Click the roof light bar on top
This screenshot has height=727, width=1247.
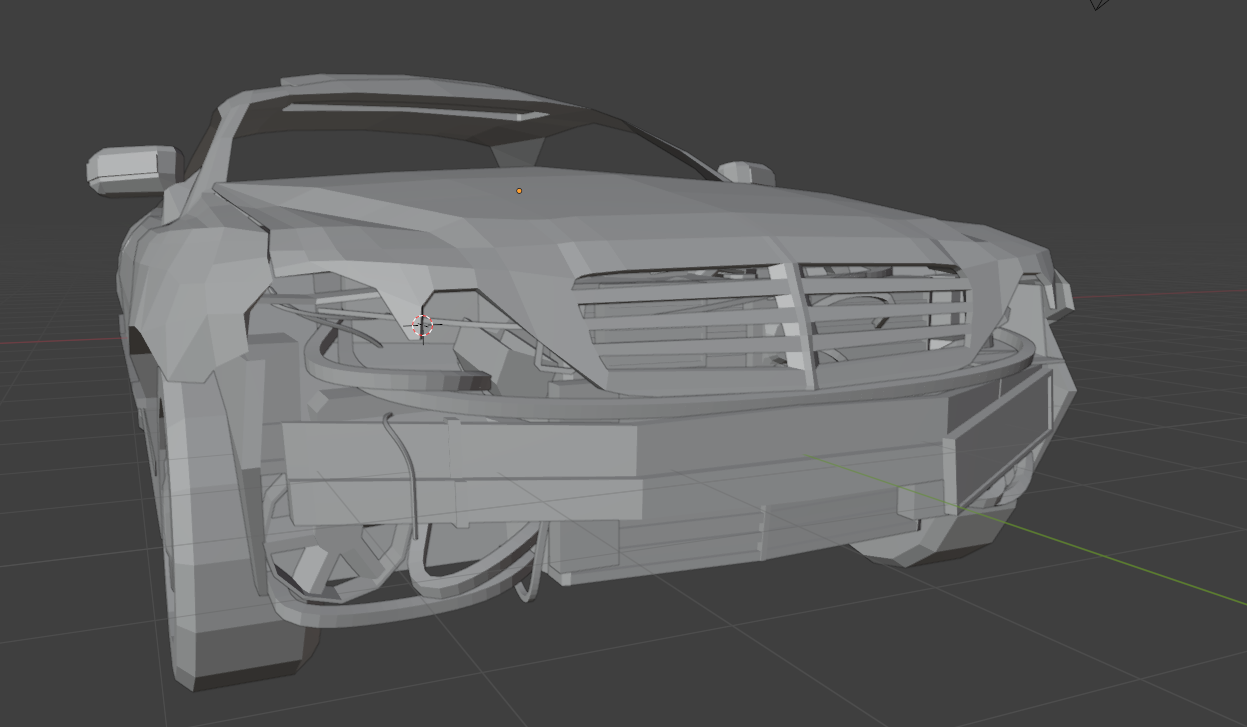(x=415, y=110)
